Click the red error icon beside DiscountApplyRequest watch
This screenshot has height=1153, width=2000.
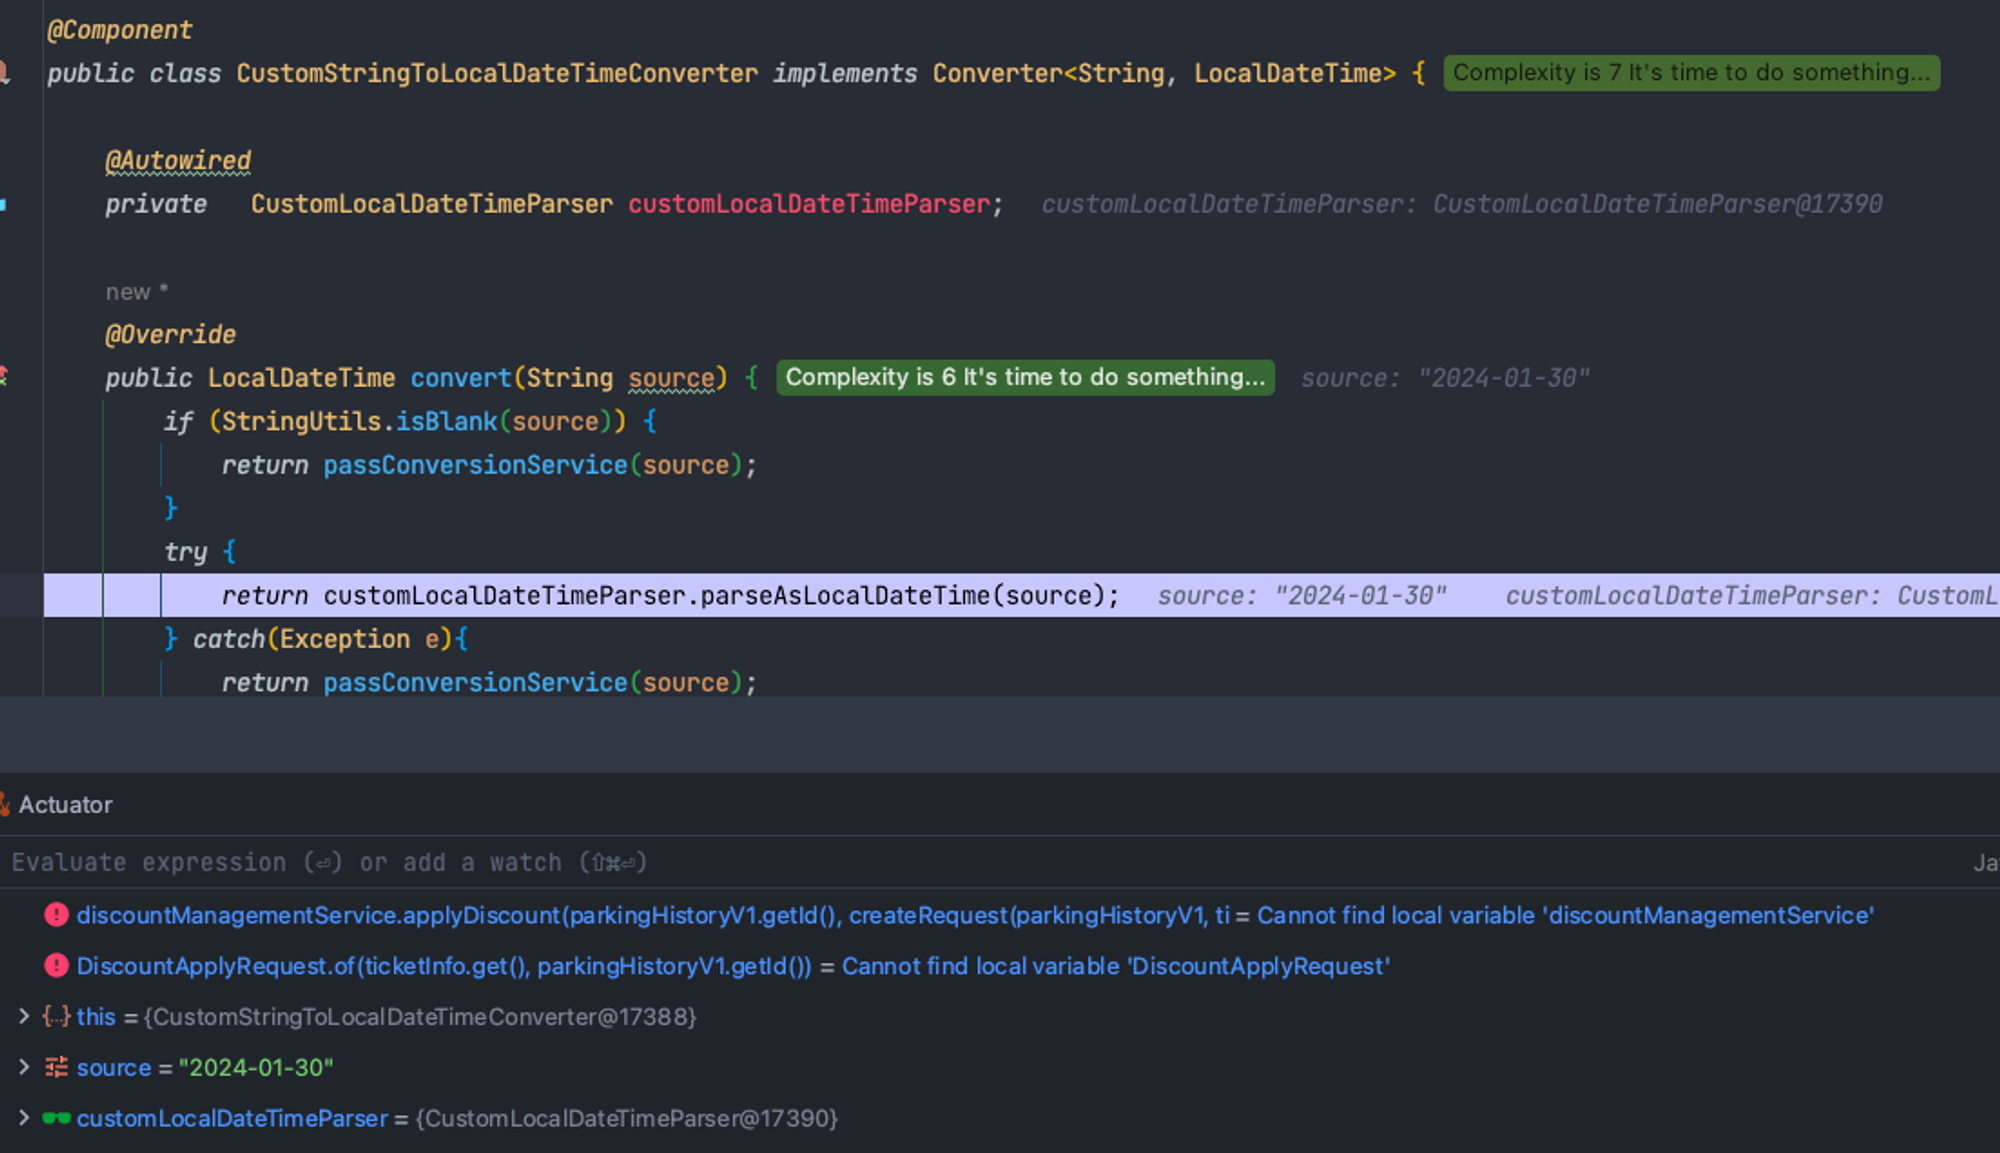[56, 966]
